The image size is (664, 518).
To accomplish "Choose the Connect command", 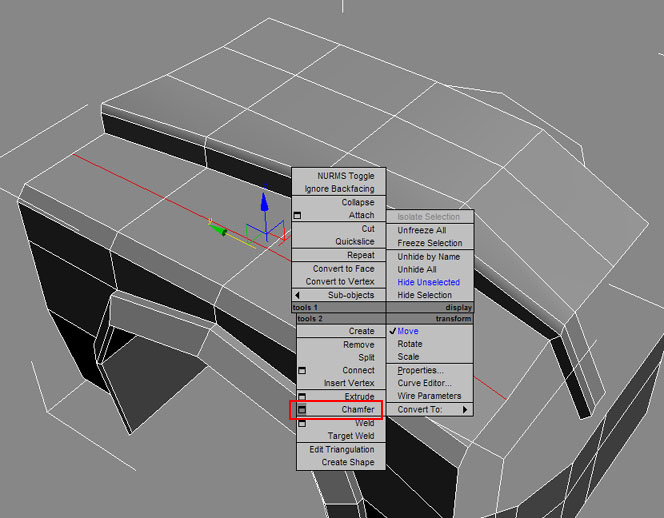I will [x=358, y=370].
